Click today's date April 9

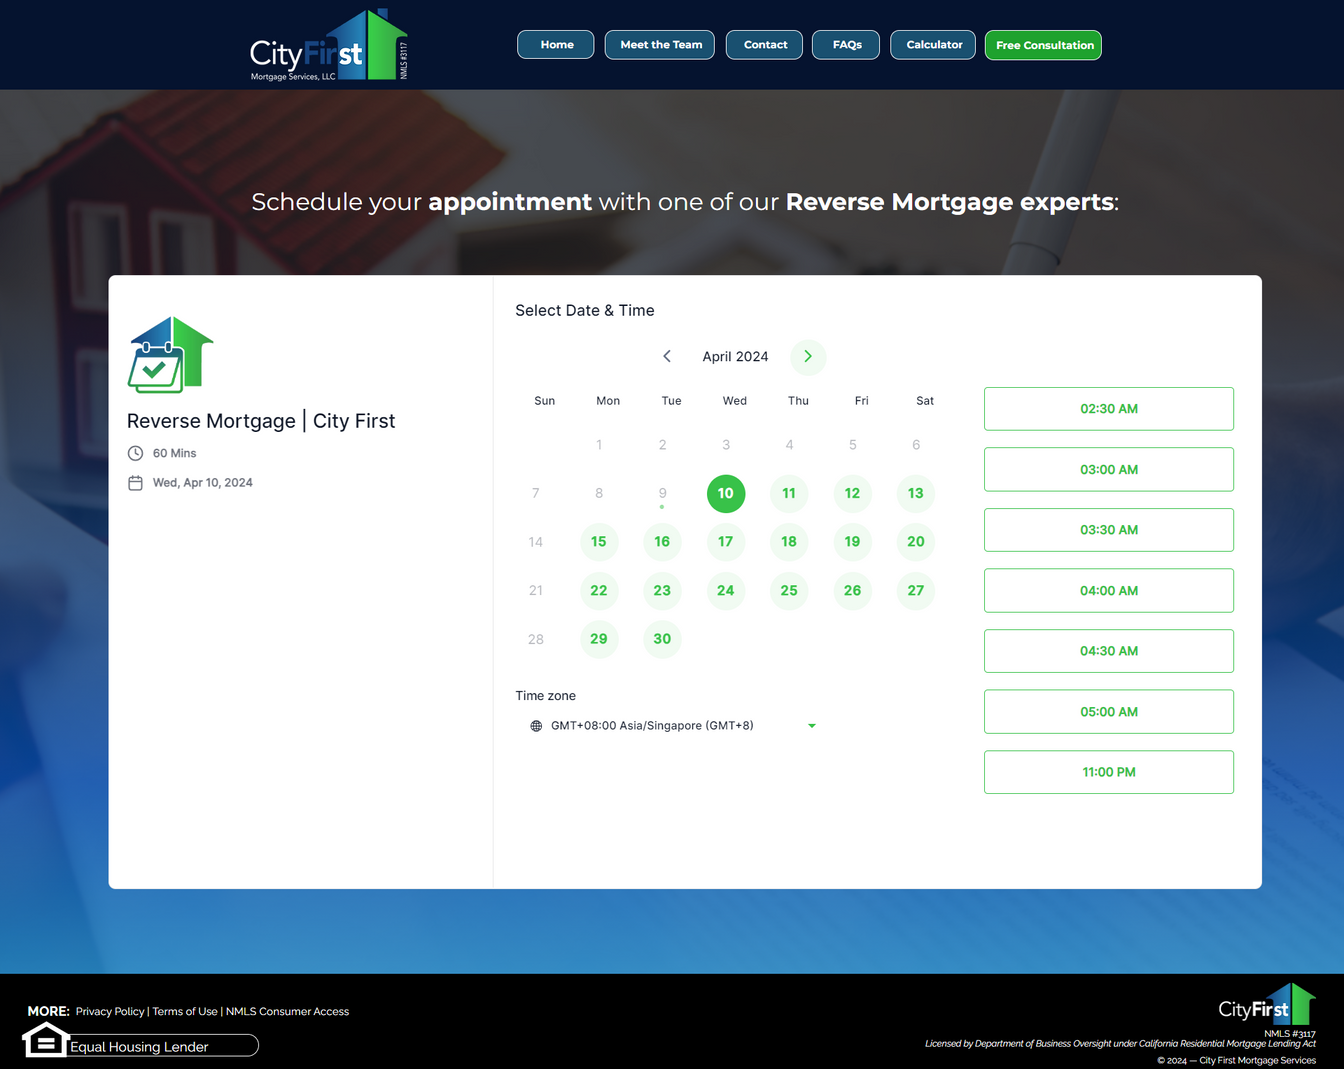pyautogui.click(x=662, y=493)
